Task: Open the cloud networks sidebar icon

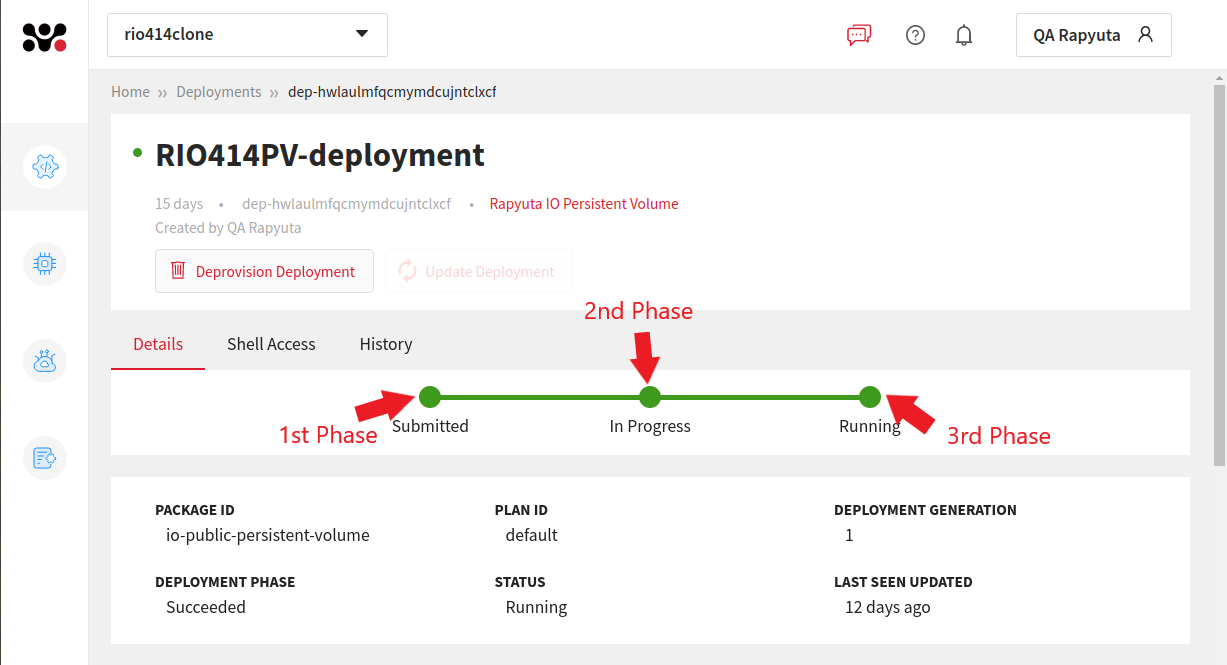Action: click(45, 361)
